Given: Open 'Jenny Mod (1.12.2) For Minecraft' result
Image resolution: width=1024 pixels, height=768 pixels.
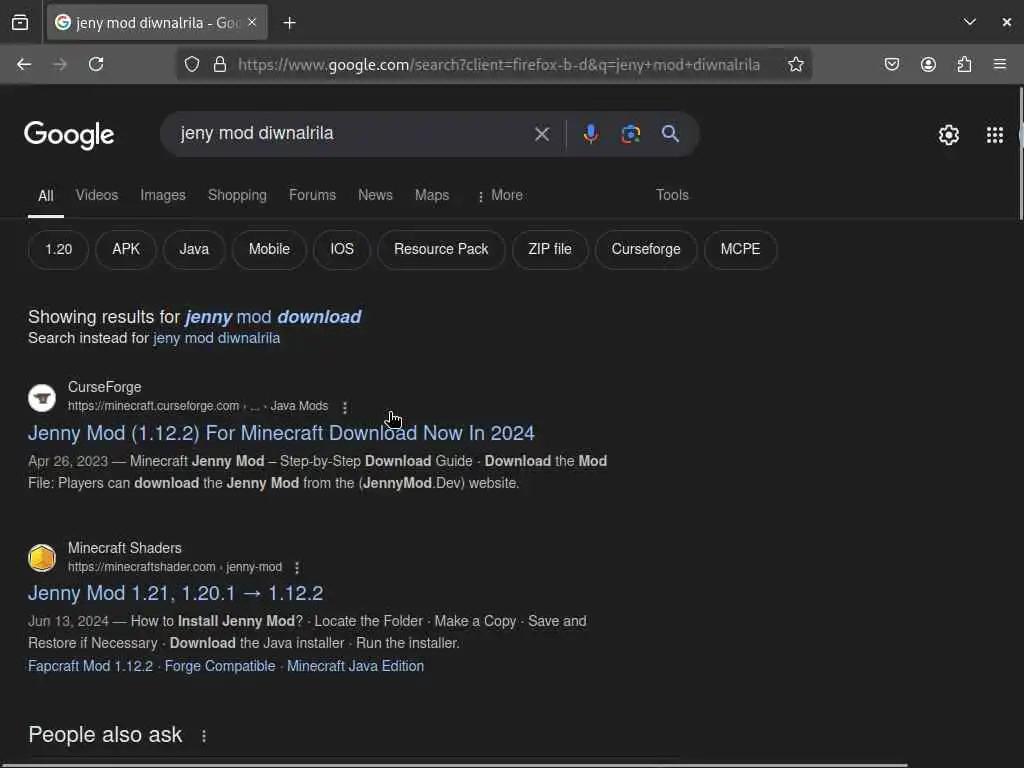Looking at the screenshot, I should pyautogui.click(x=281, y=433).
